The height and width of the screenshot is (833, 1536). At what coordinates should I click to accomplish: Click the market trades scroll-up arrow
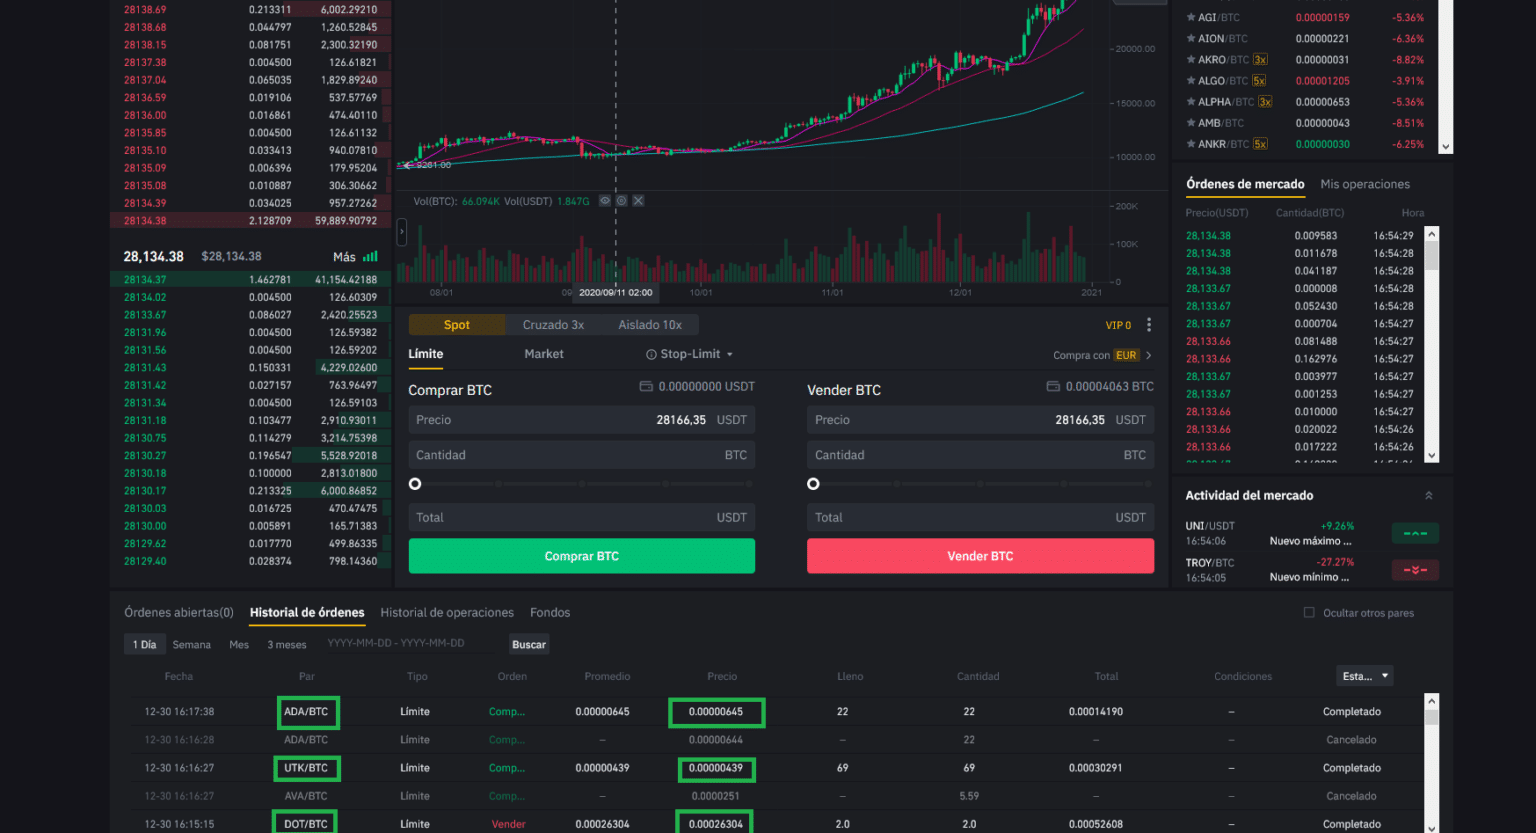pyautogui.click(x=1431, y=234)
